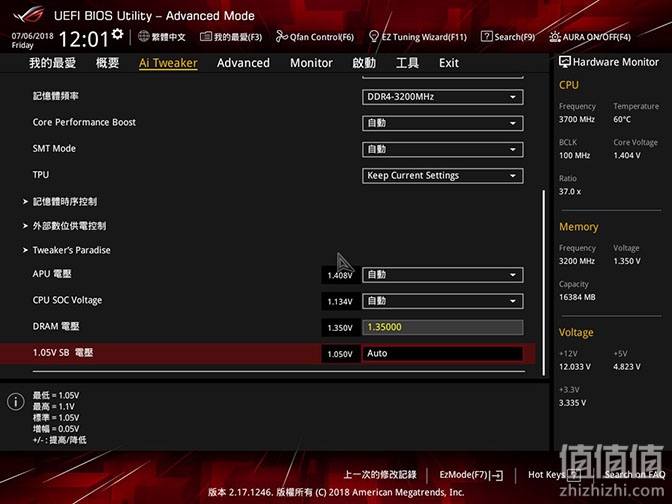Click the APU 電壓 label

[52, 274]
